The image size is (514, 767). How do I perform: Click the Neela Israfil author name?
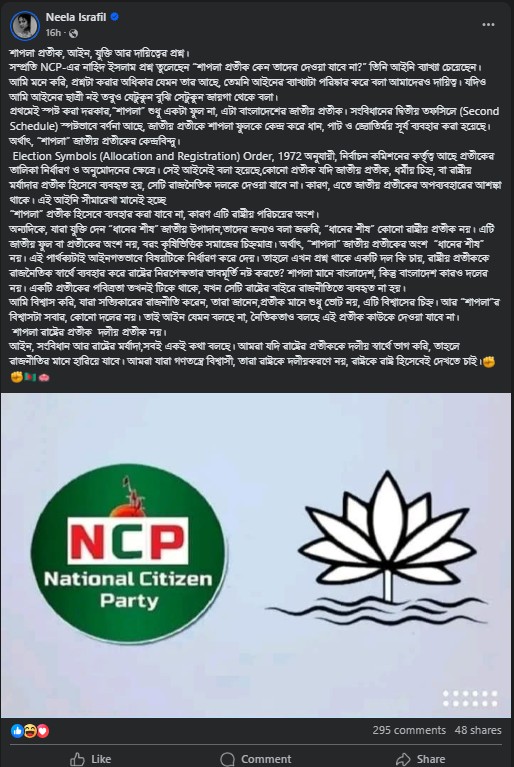(76, 17)
